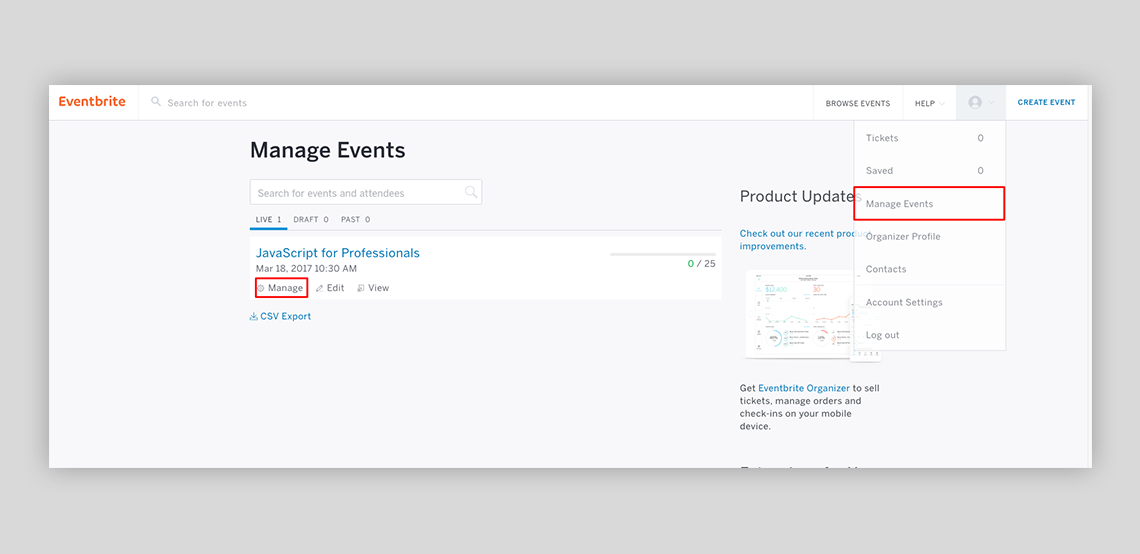Open Browse Events
Image resolution: width=1140 pixels, height=554 pixels.
(857, 103)
